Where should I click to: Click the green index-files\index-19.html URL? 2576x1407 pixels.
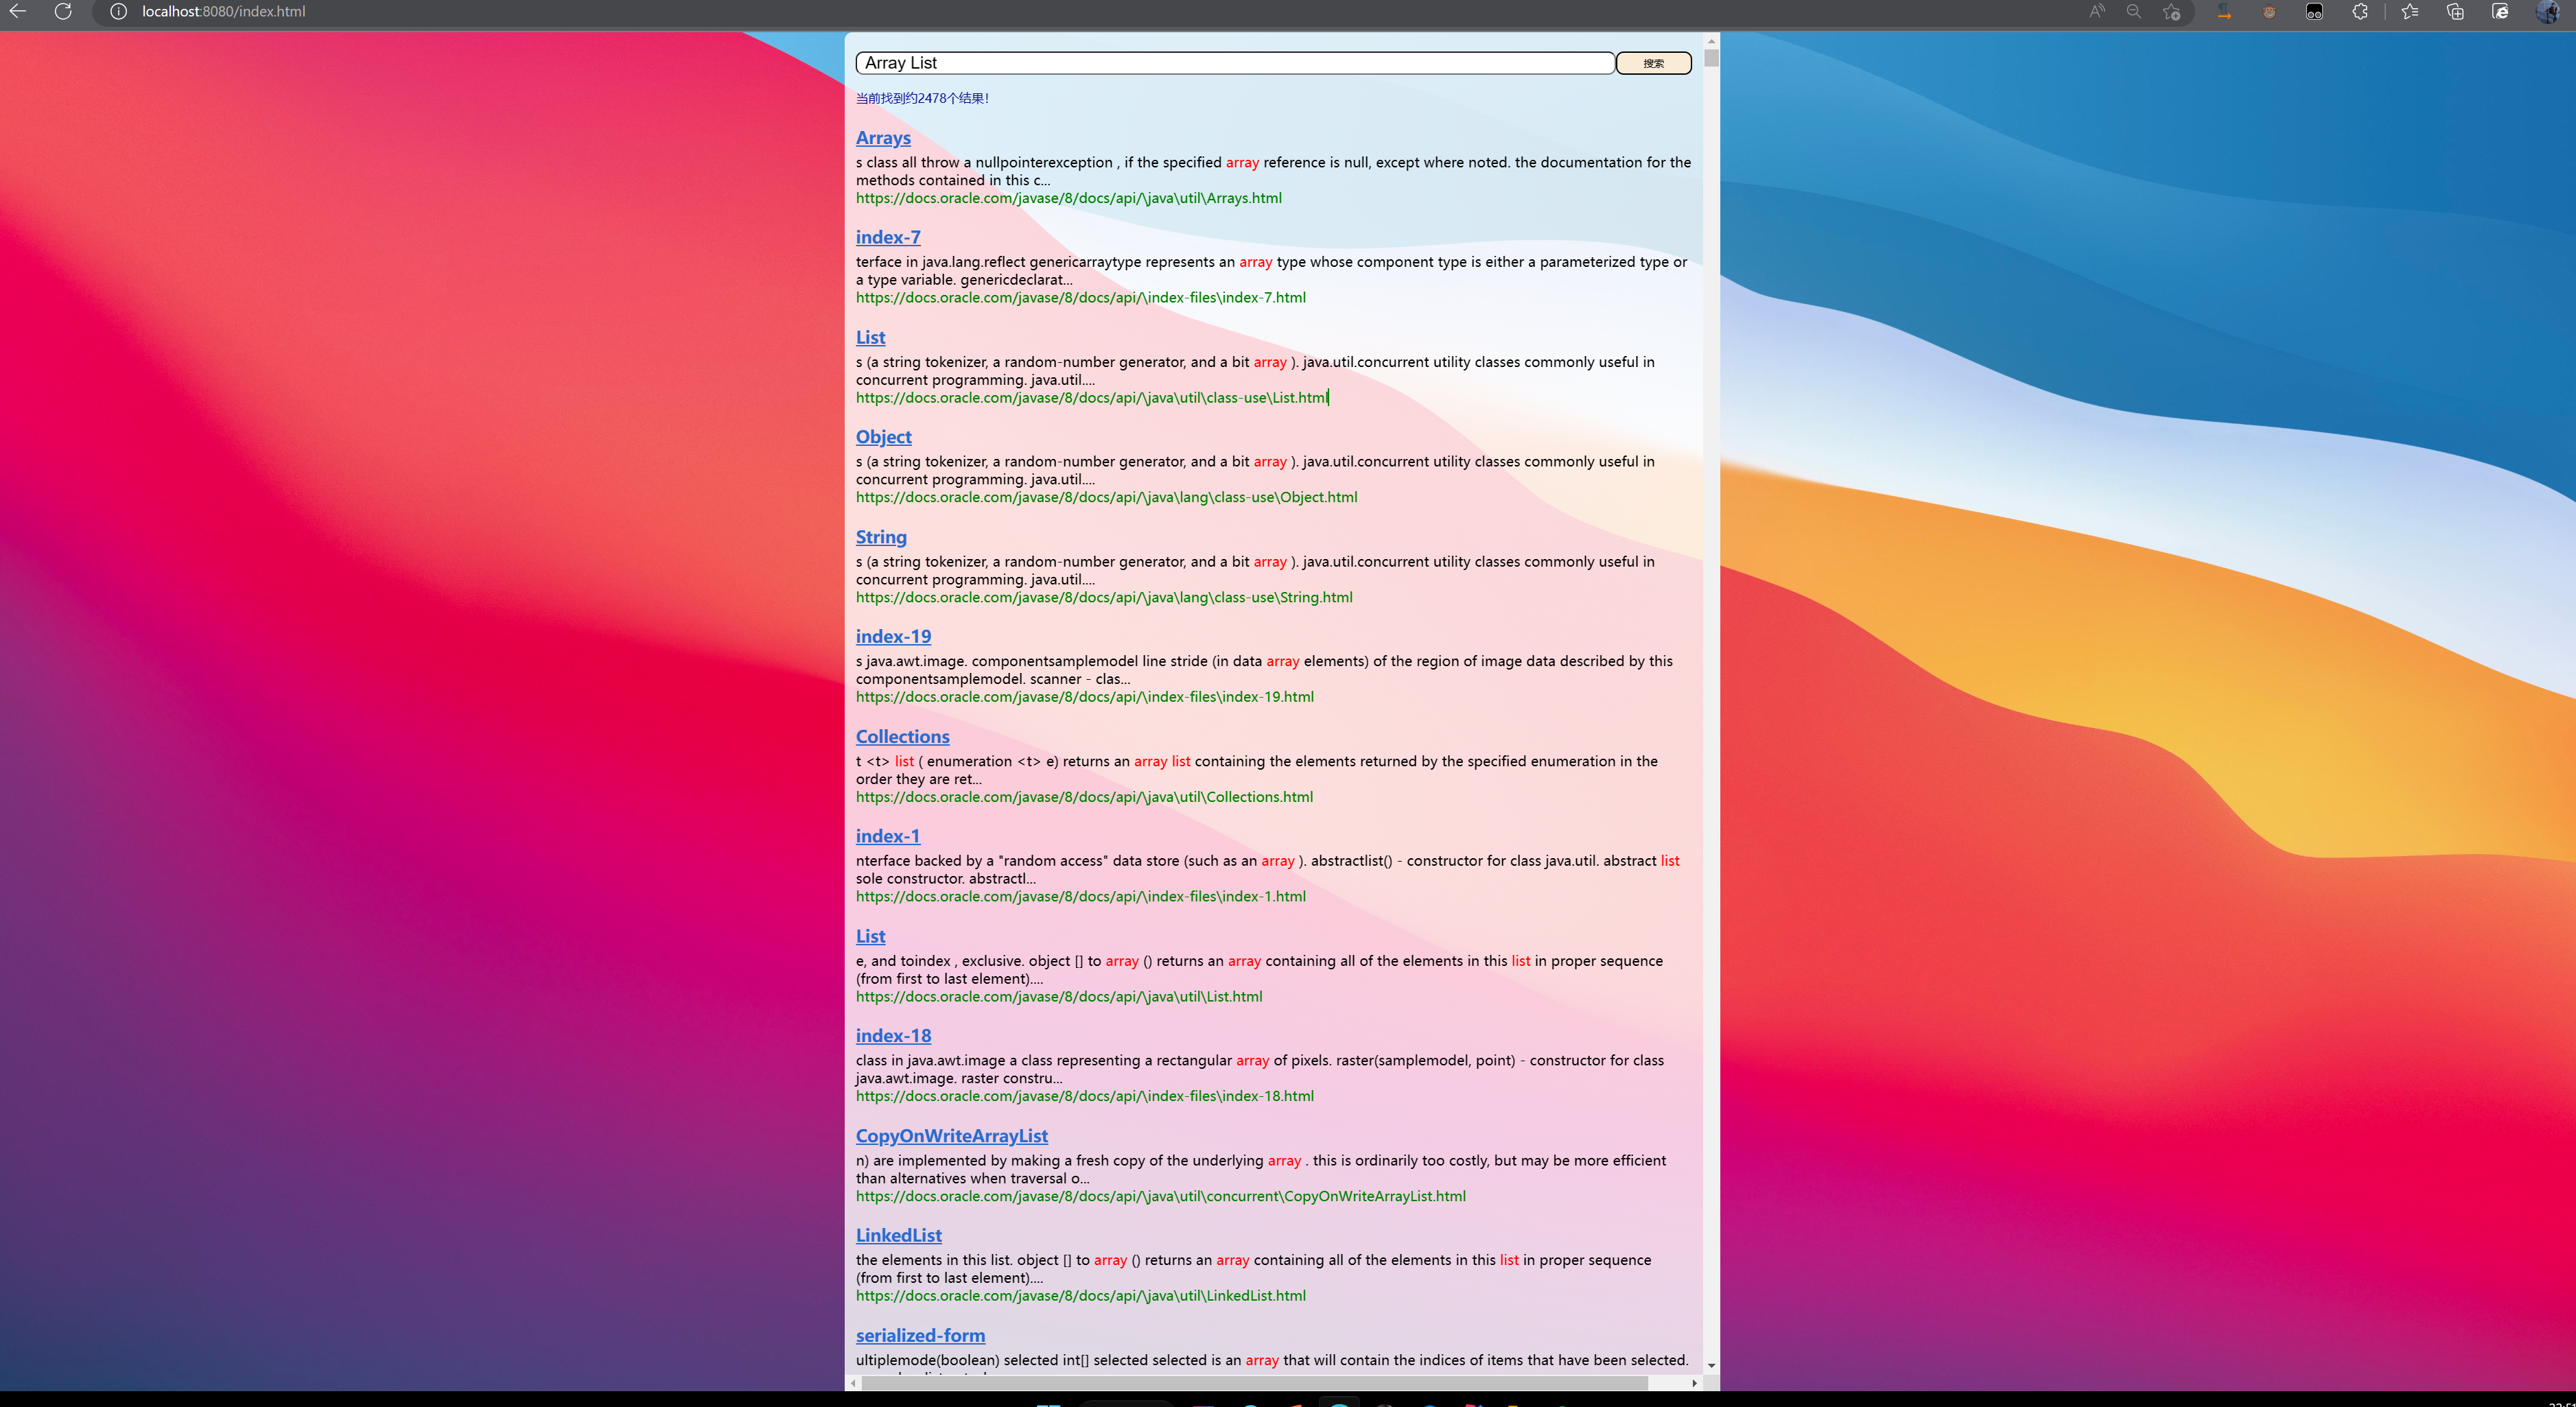pyautogui.click(x=1084, y=697)
